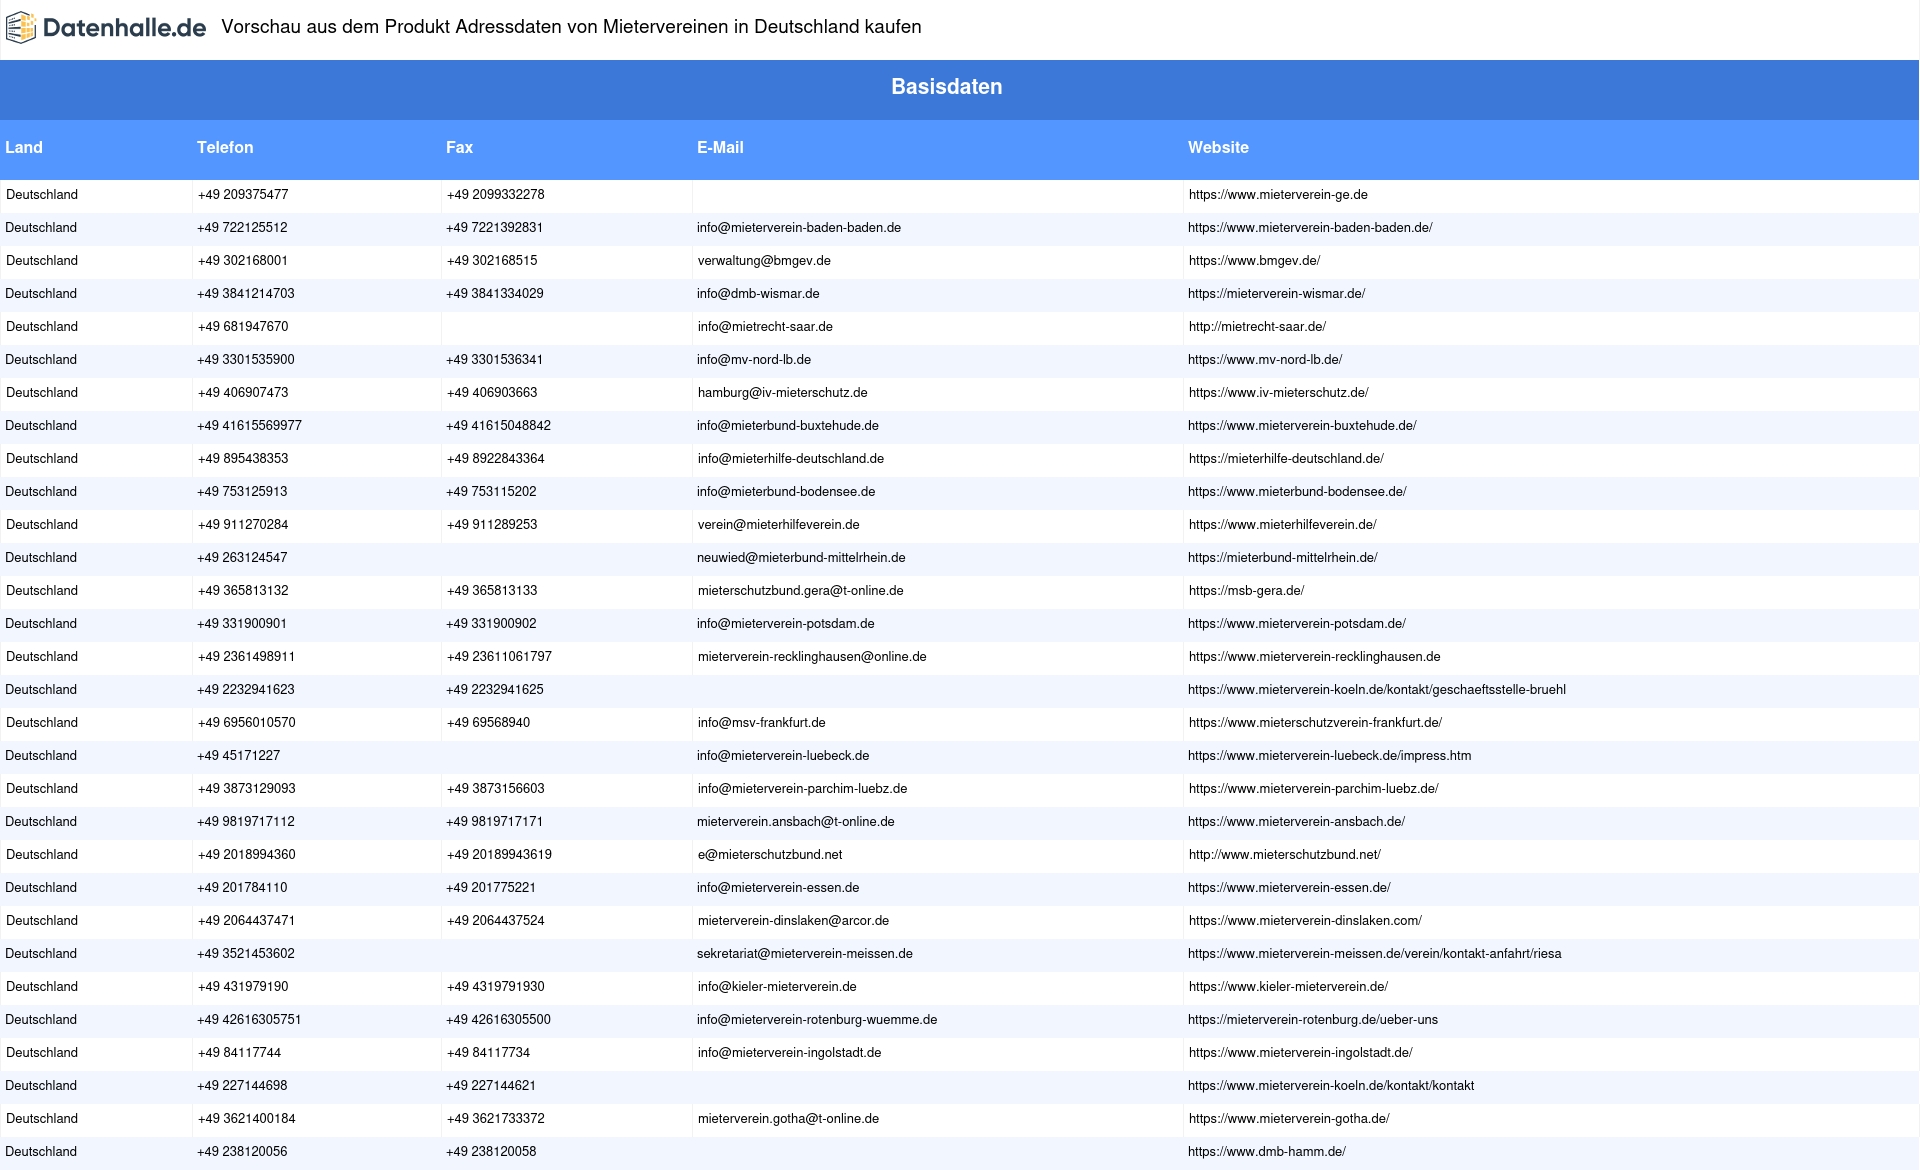Image resolution: width=1920 pixels, height=1170 pixels.
Task: Open the mieterverein-koeln.de kontakt/kontakt URL
Action: 1331,1086
